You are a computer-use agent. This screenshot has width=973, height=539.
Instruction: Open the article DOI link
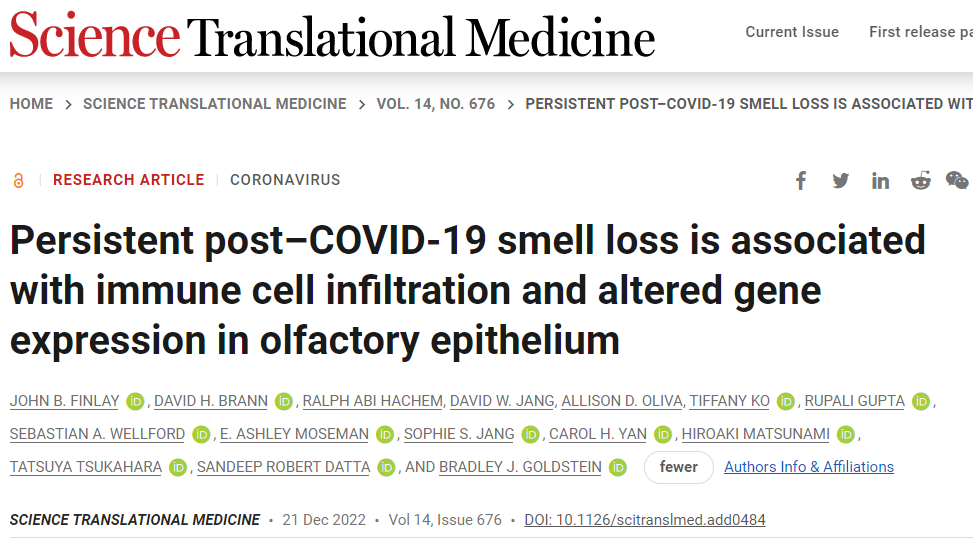pos(645,520)
